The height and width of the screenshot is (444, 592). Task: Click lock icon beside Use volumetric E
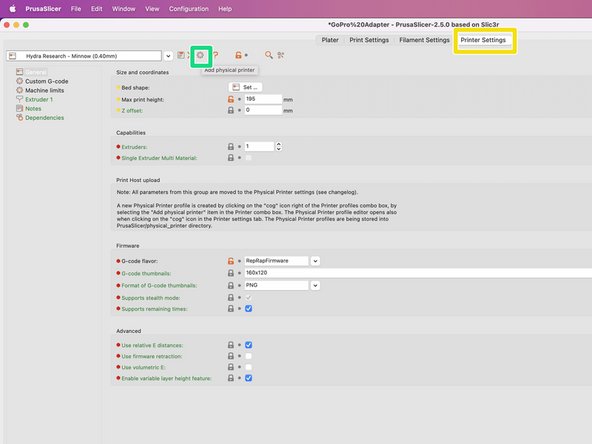coord(231,367)
